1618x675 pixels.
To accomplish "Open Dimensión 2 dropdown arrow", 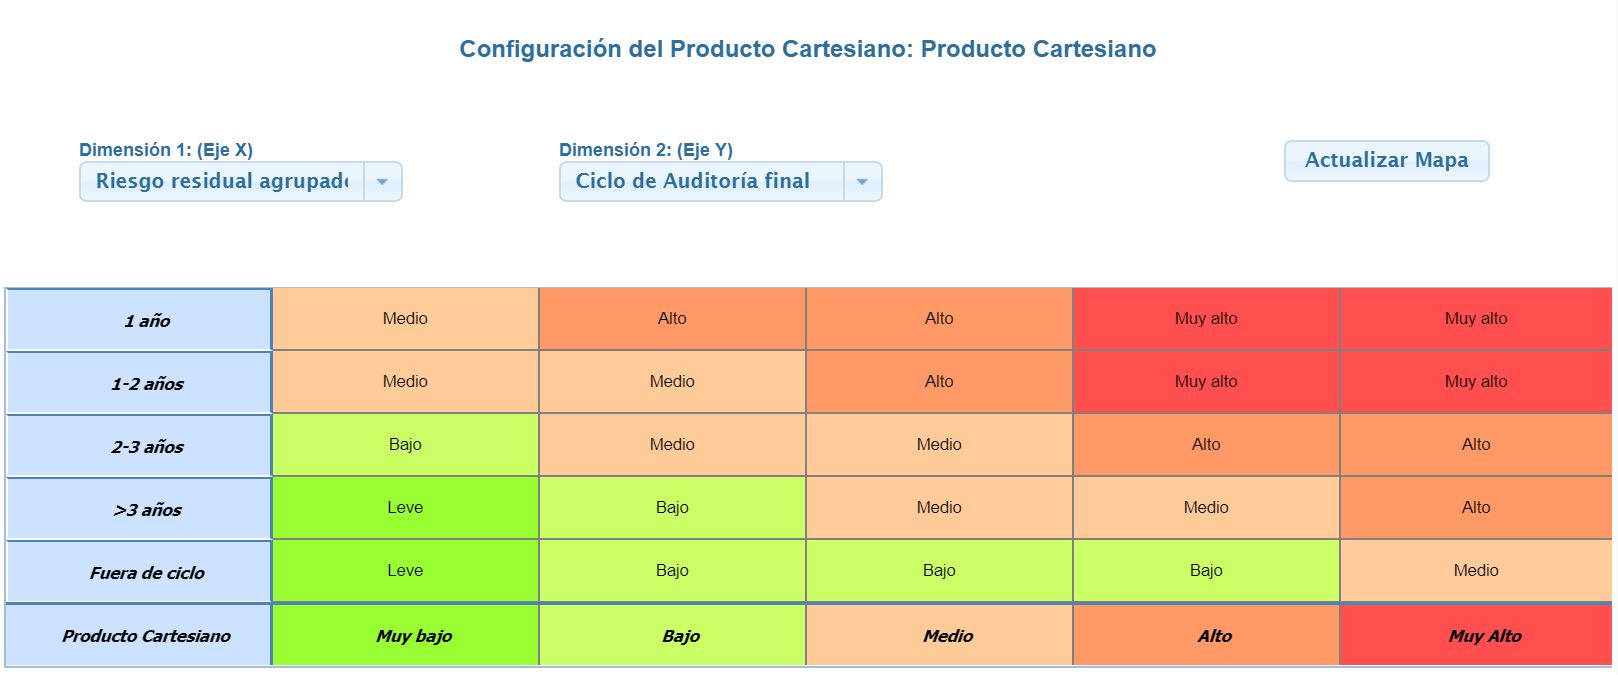I will [862, 182].
